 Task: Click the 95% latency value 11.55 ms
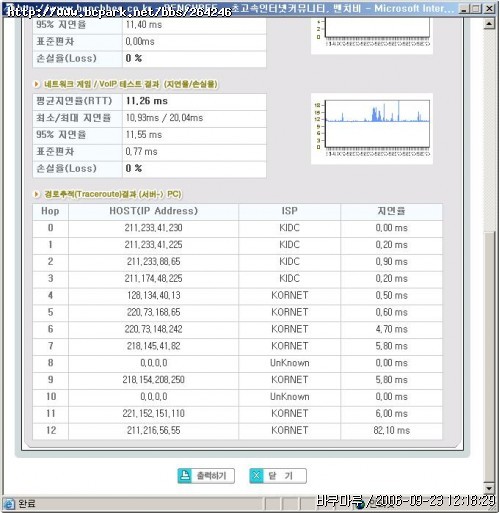click(x=144, y=135)
